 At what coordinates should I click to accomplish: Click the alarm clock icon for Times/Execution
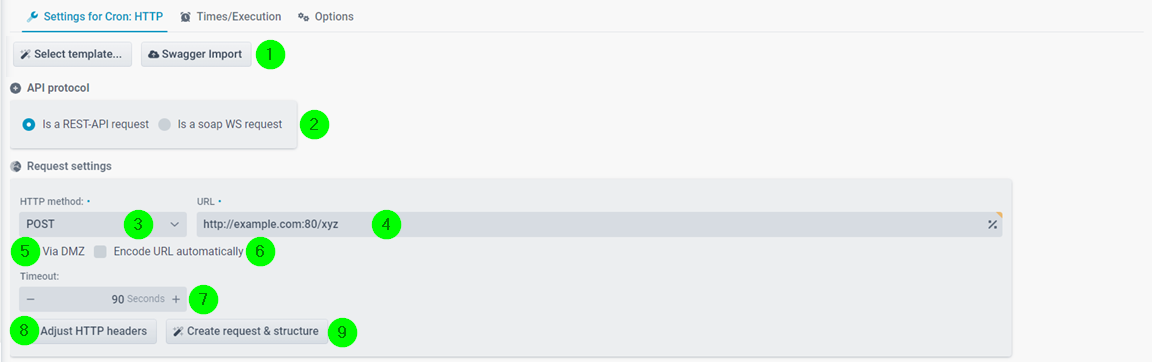click(185, 16)
